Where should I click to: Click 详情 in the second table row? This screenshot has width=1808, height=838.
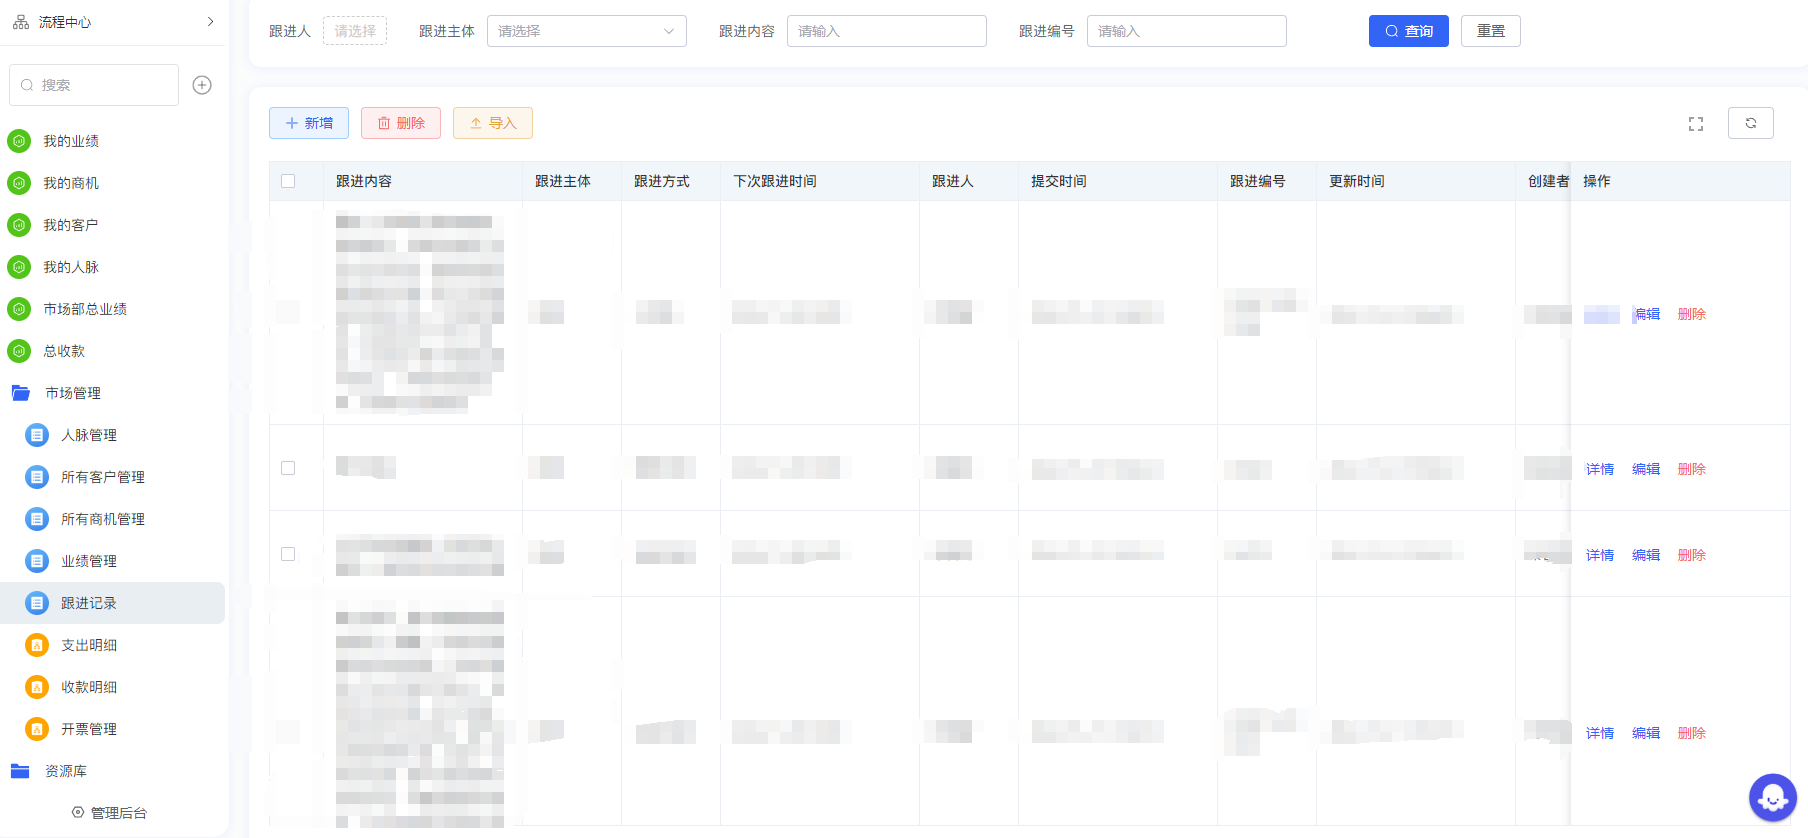point(1600,469)
